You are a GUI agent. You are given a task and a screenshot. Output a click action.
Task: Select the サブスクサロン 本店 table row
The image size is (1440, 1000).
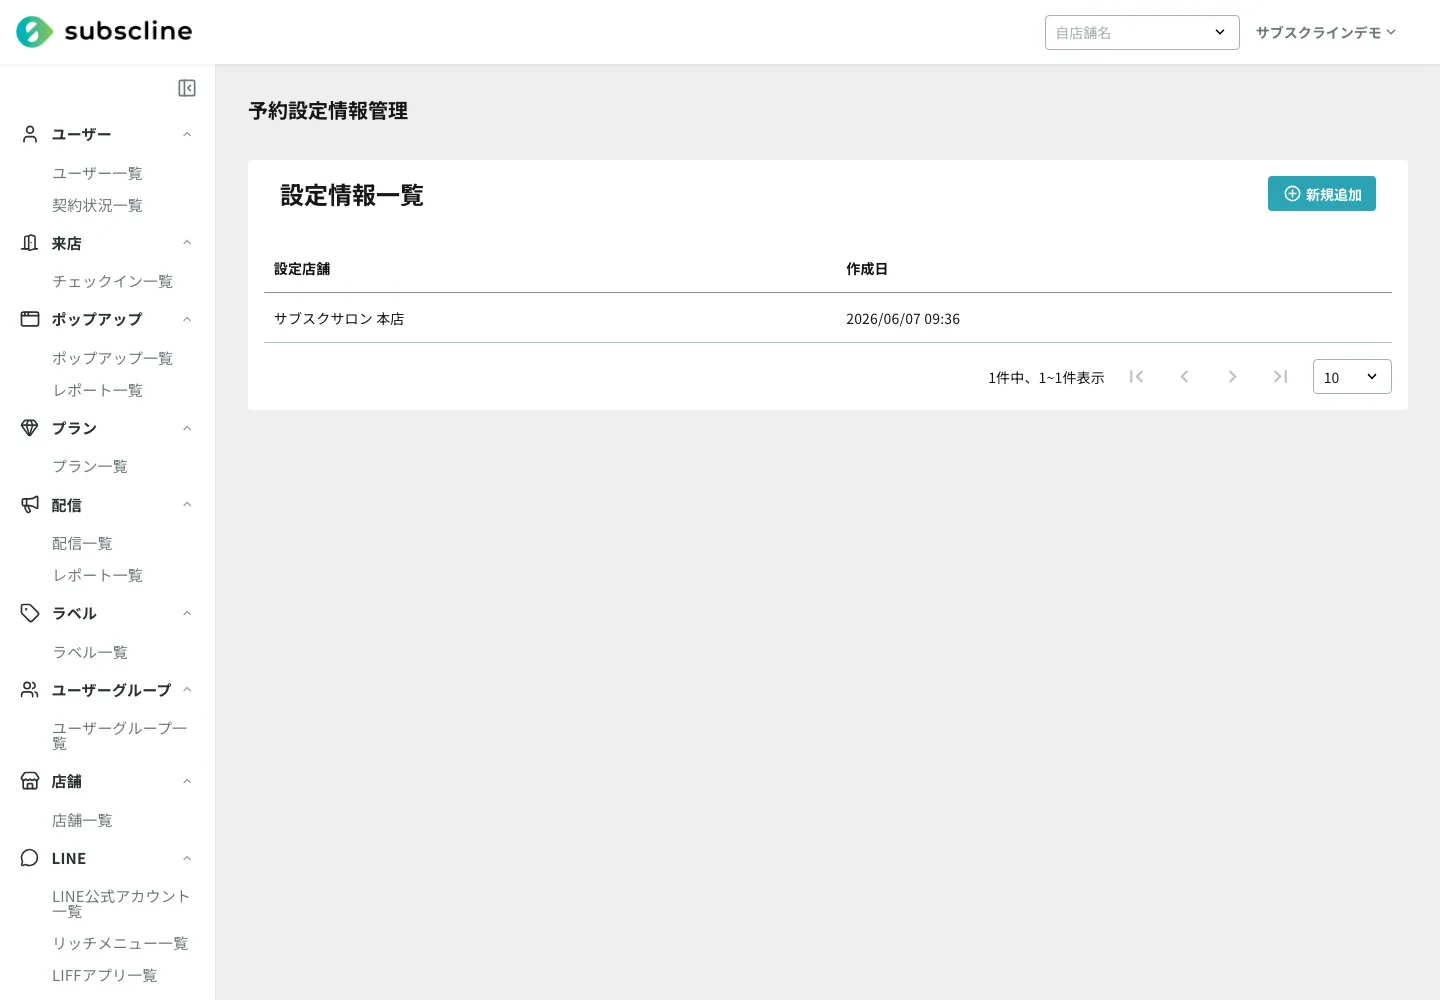click(828, 319)
